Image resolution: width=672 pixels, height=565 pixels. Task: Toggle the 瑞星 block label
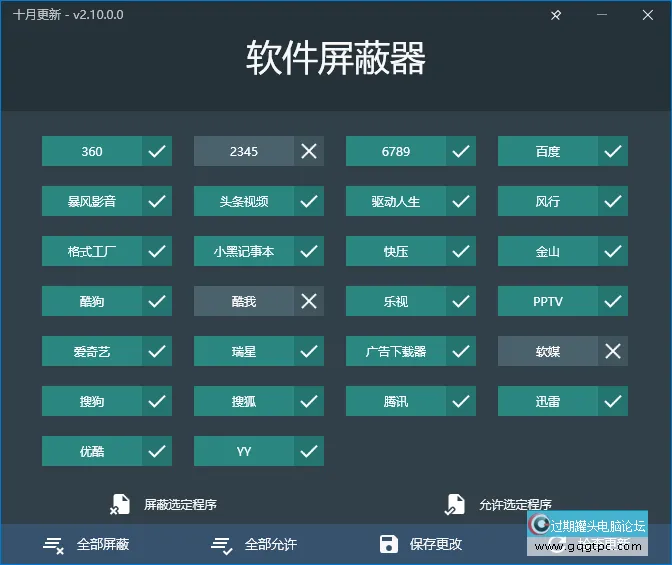[x=244, y=351]
